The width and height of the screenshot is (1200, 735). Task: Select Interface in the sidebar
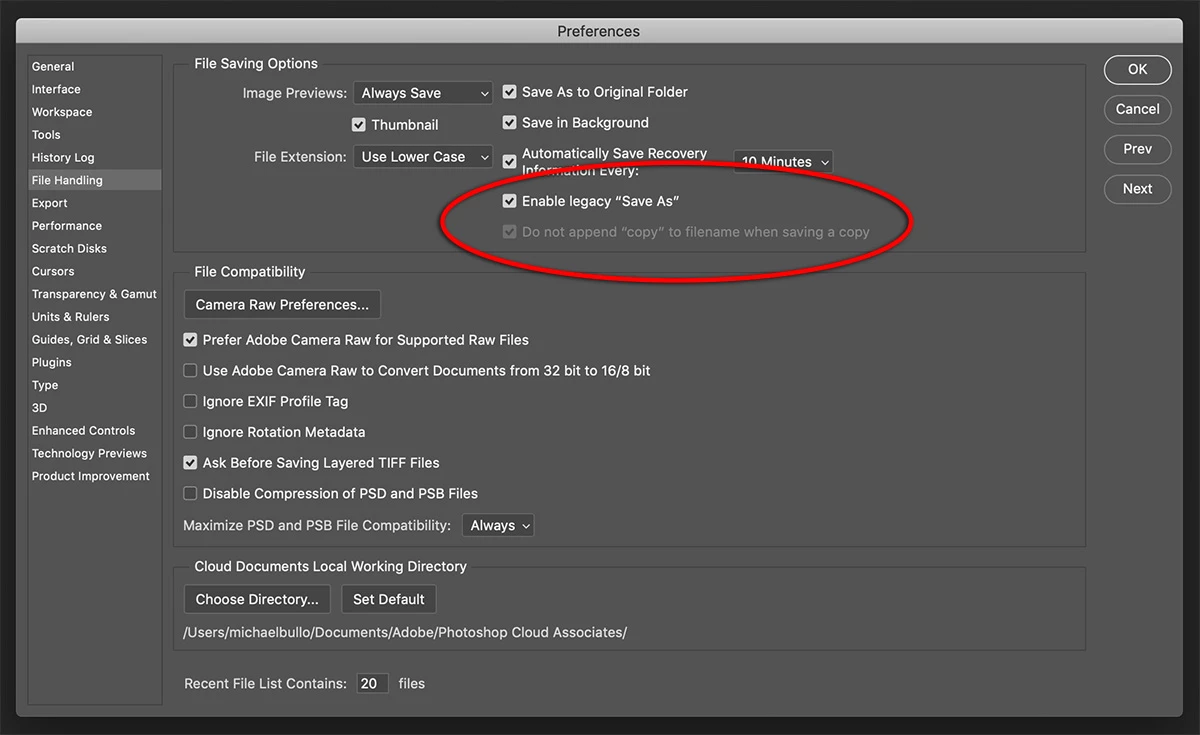[x=56, y=89]
